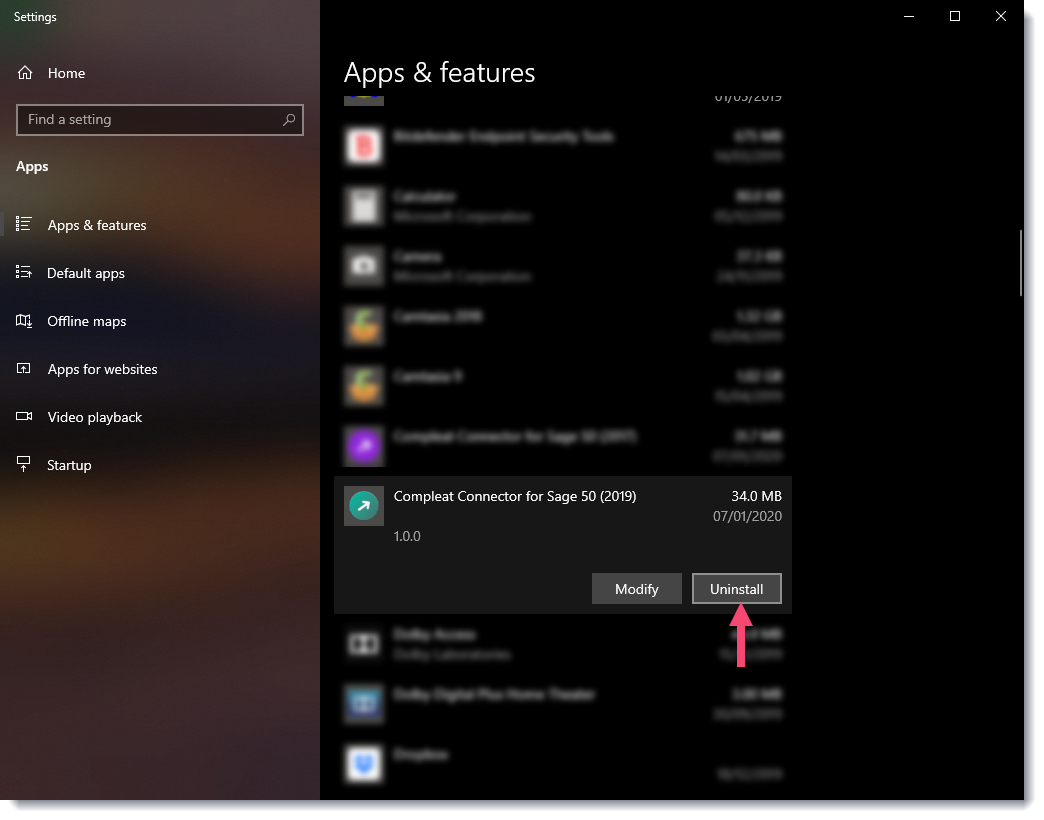Click the Compleat Connector (2019) app icon
Screen dimensions: 1044x820
click(364, 506)
